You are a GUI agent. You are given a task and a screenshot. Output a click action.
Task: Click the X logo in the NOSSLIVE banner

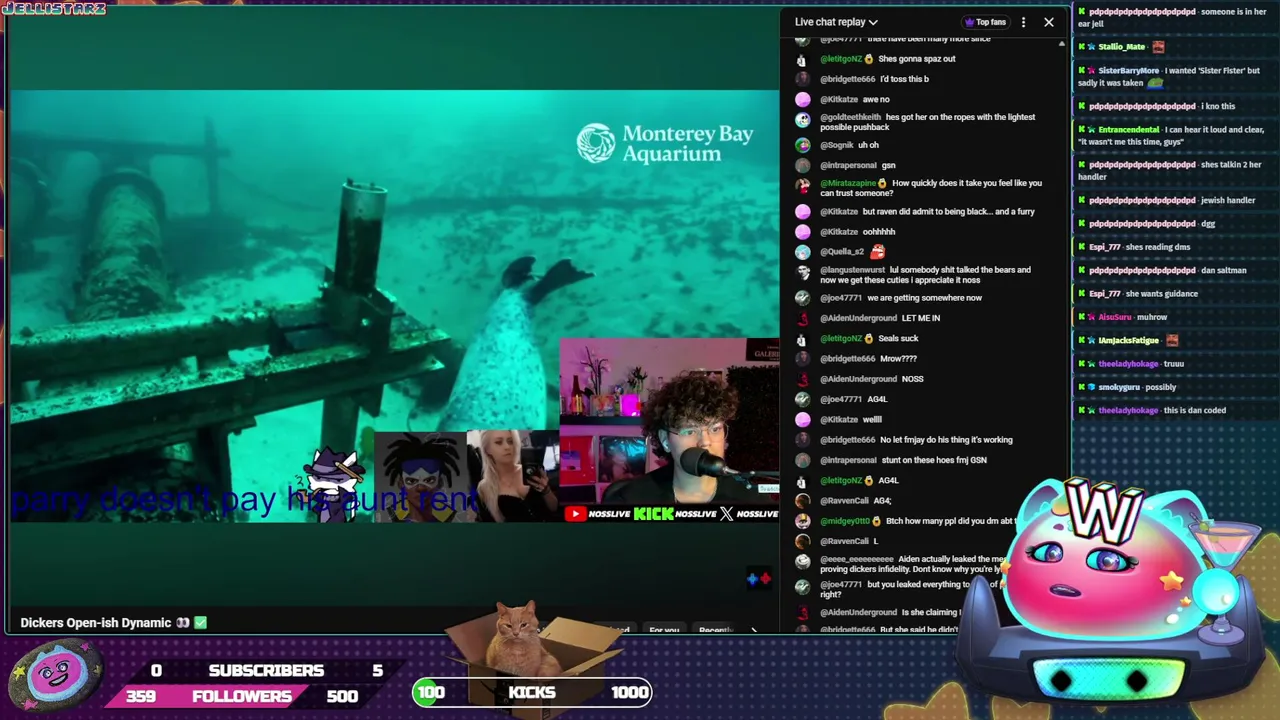726,514
